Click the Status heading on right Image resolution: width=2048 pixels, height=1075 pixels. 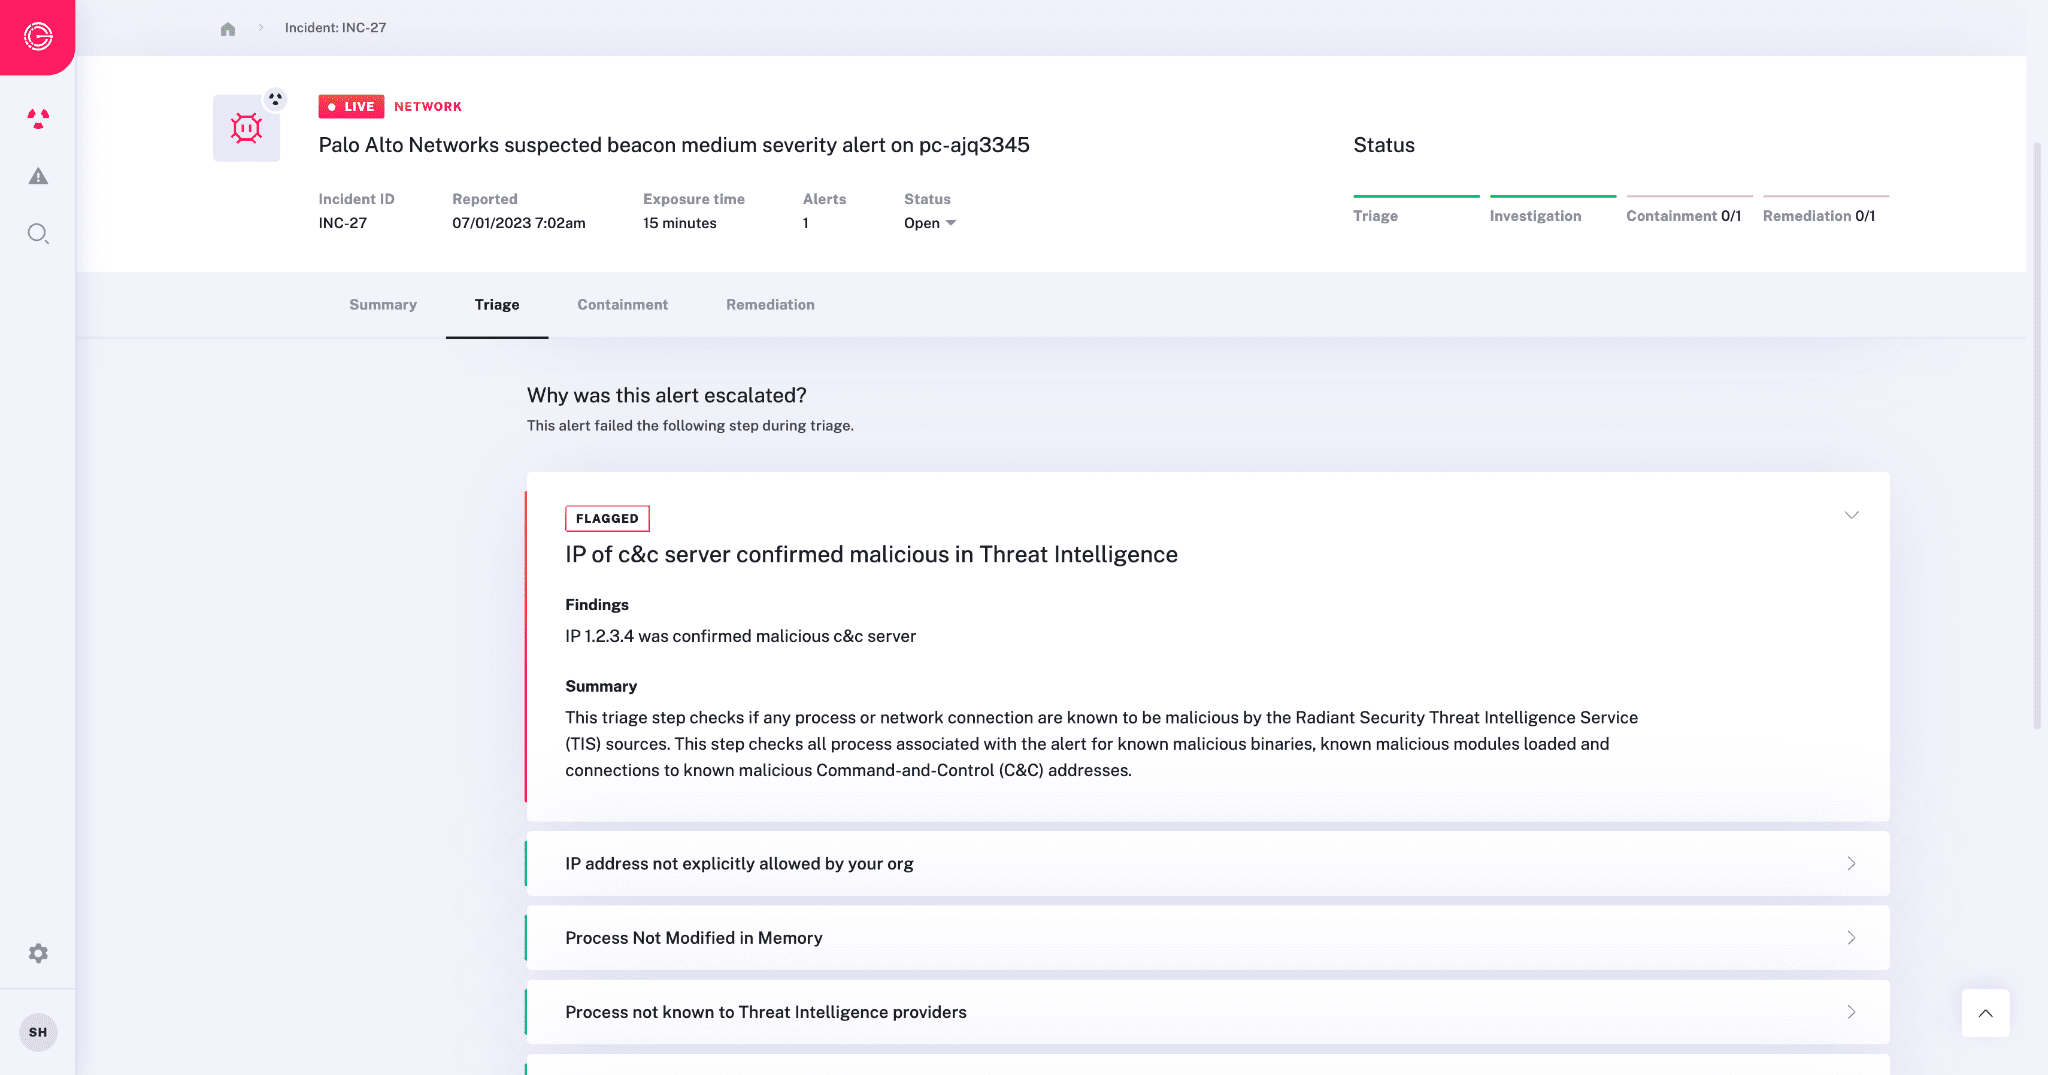coord(1384,145)
